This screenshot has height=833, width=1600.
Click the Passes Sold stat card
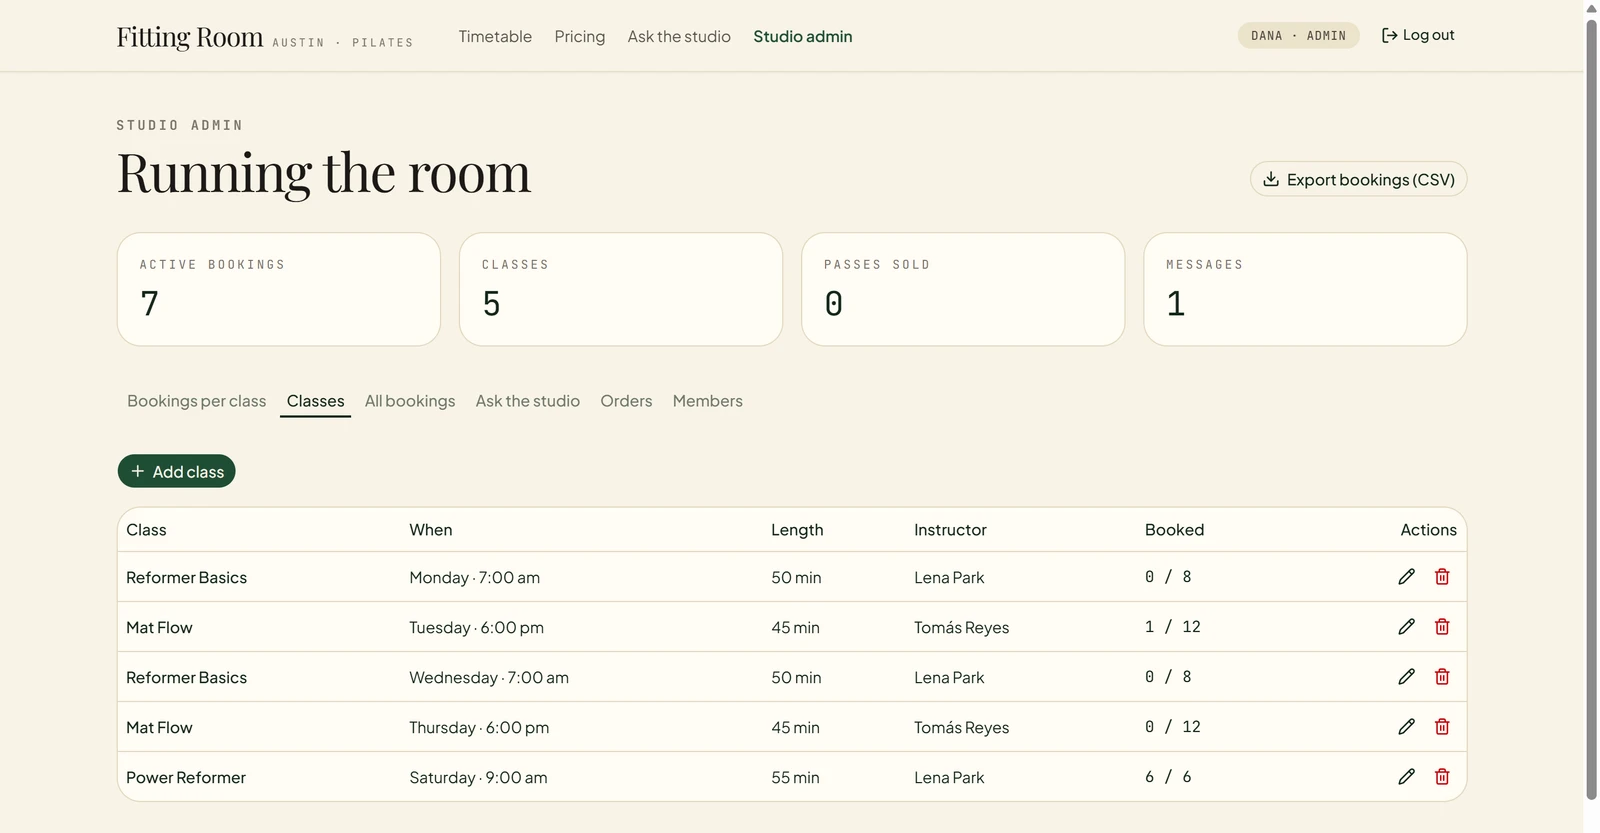point(963,290)
